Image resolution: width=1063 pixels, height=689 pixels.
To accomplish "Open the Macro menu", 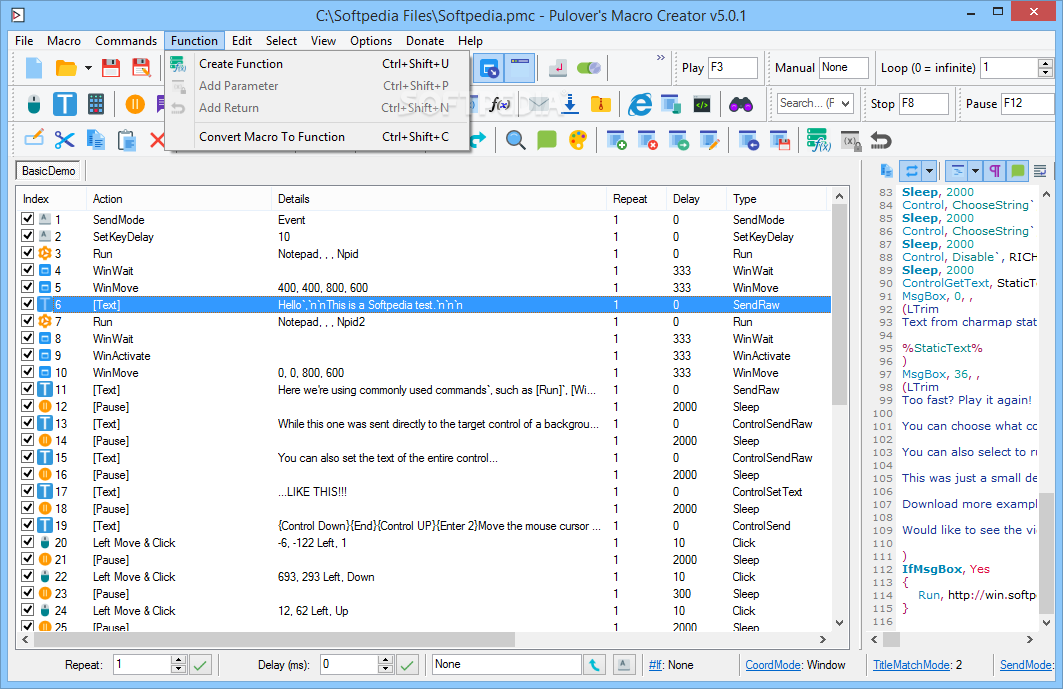I will pos(64,41).
